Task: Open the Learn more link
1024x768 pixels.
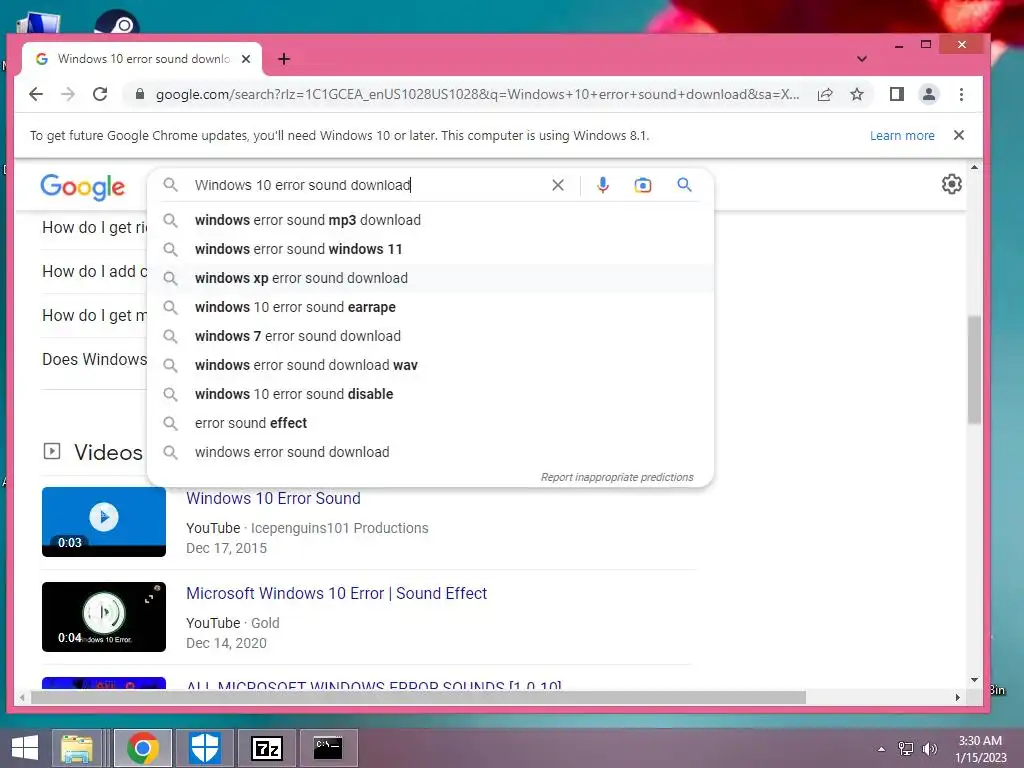Action: (902, 135)
